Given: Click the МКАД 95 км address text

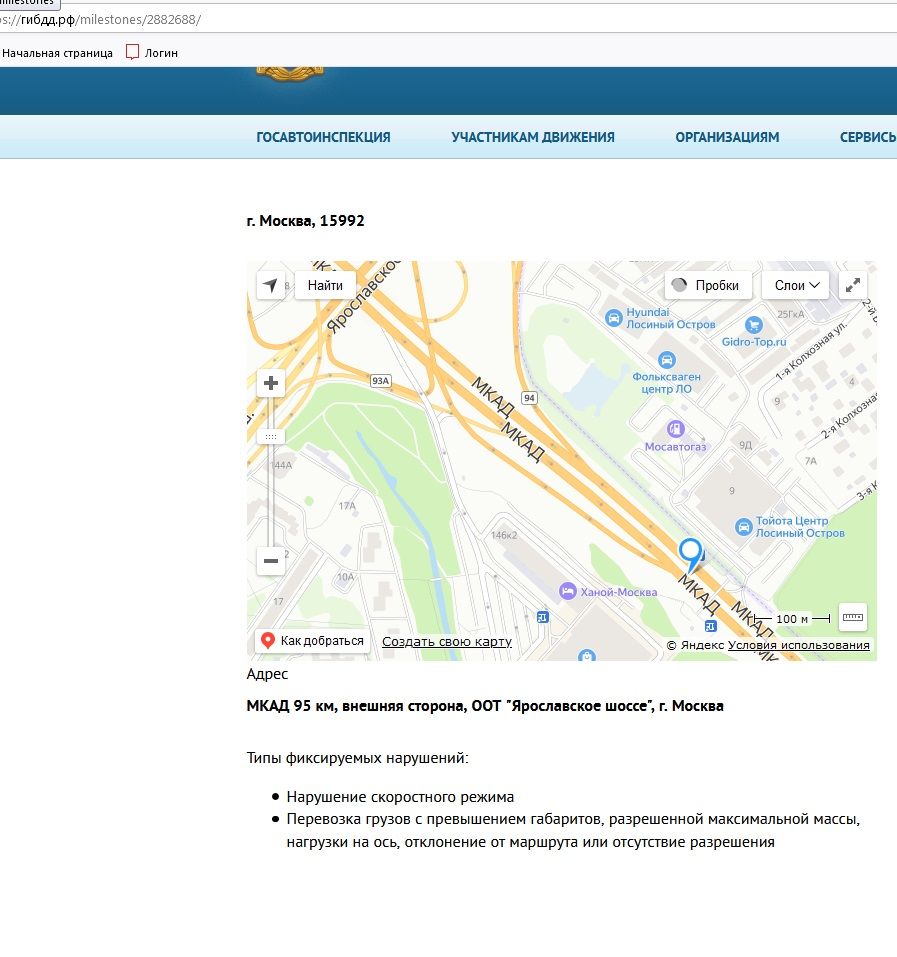Looking at the screenshot, I should [485, 706].
